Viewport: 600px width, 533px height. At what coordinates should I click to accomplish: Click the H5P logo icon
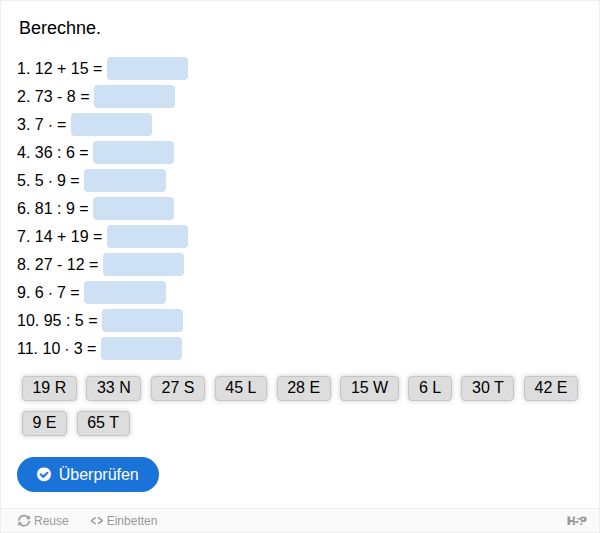click(x=577, y=521)
